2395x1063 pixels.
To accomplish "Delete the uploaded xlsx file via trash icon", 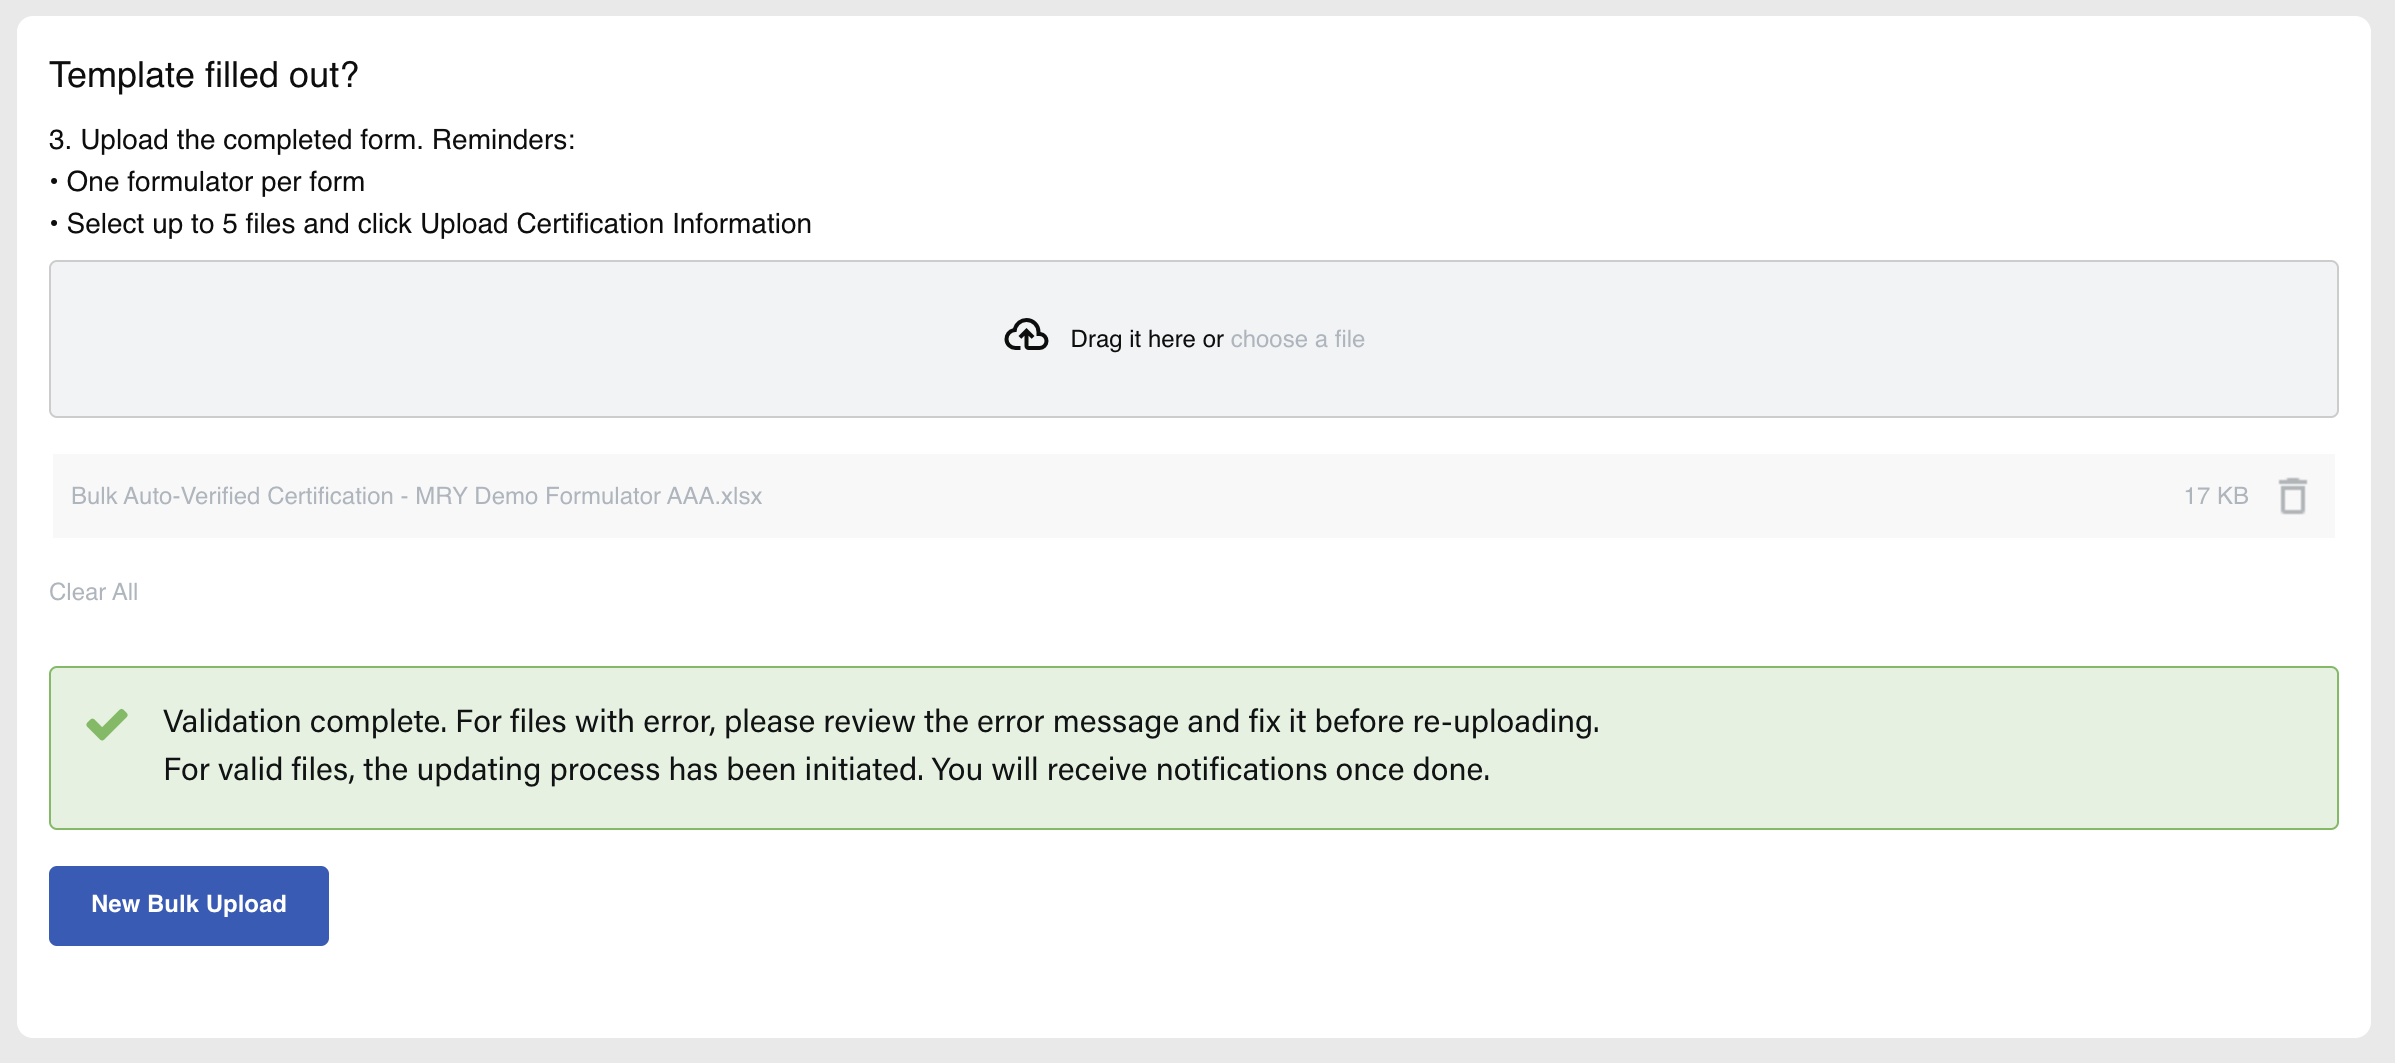I will 2292,496.
